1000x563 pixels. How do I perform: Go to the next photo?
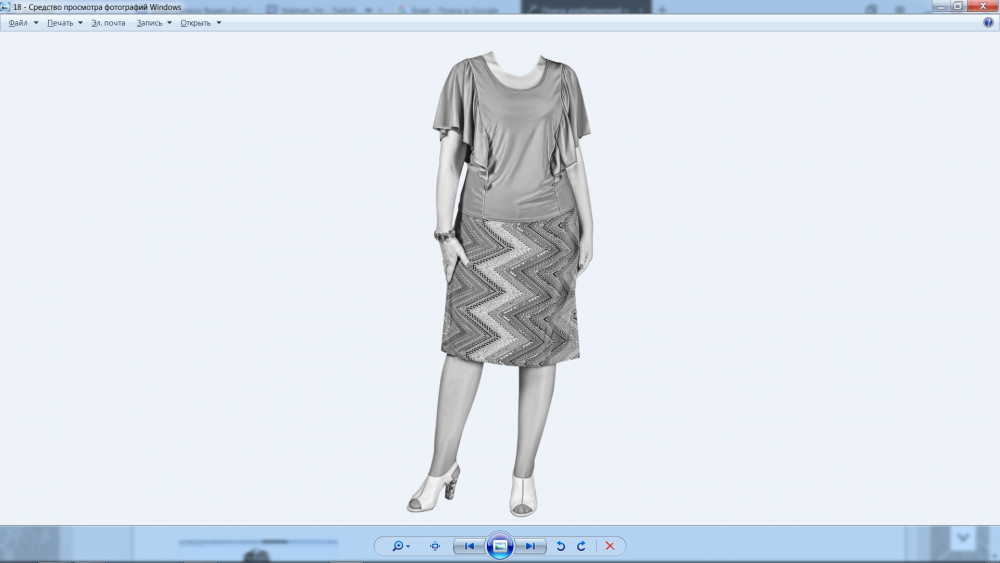coord(531,546)
